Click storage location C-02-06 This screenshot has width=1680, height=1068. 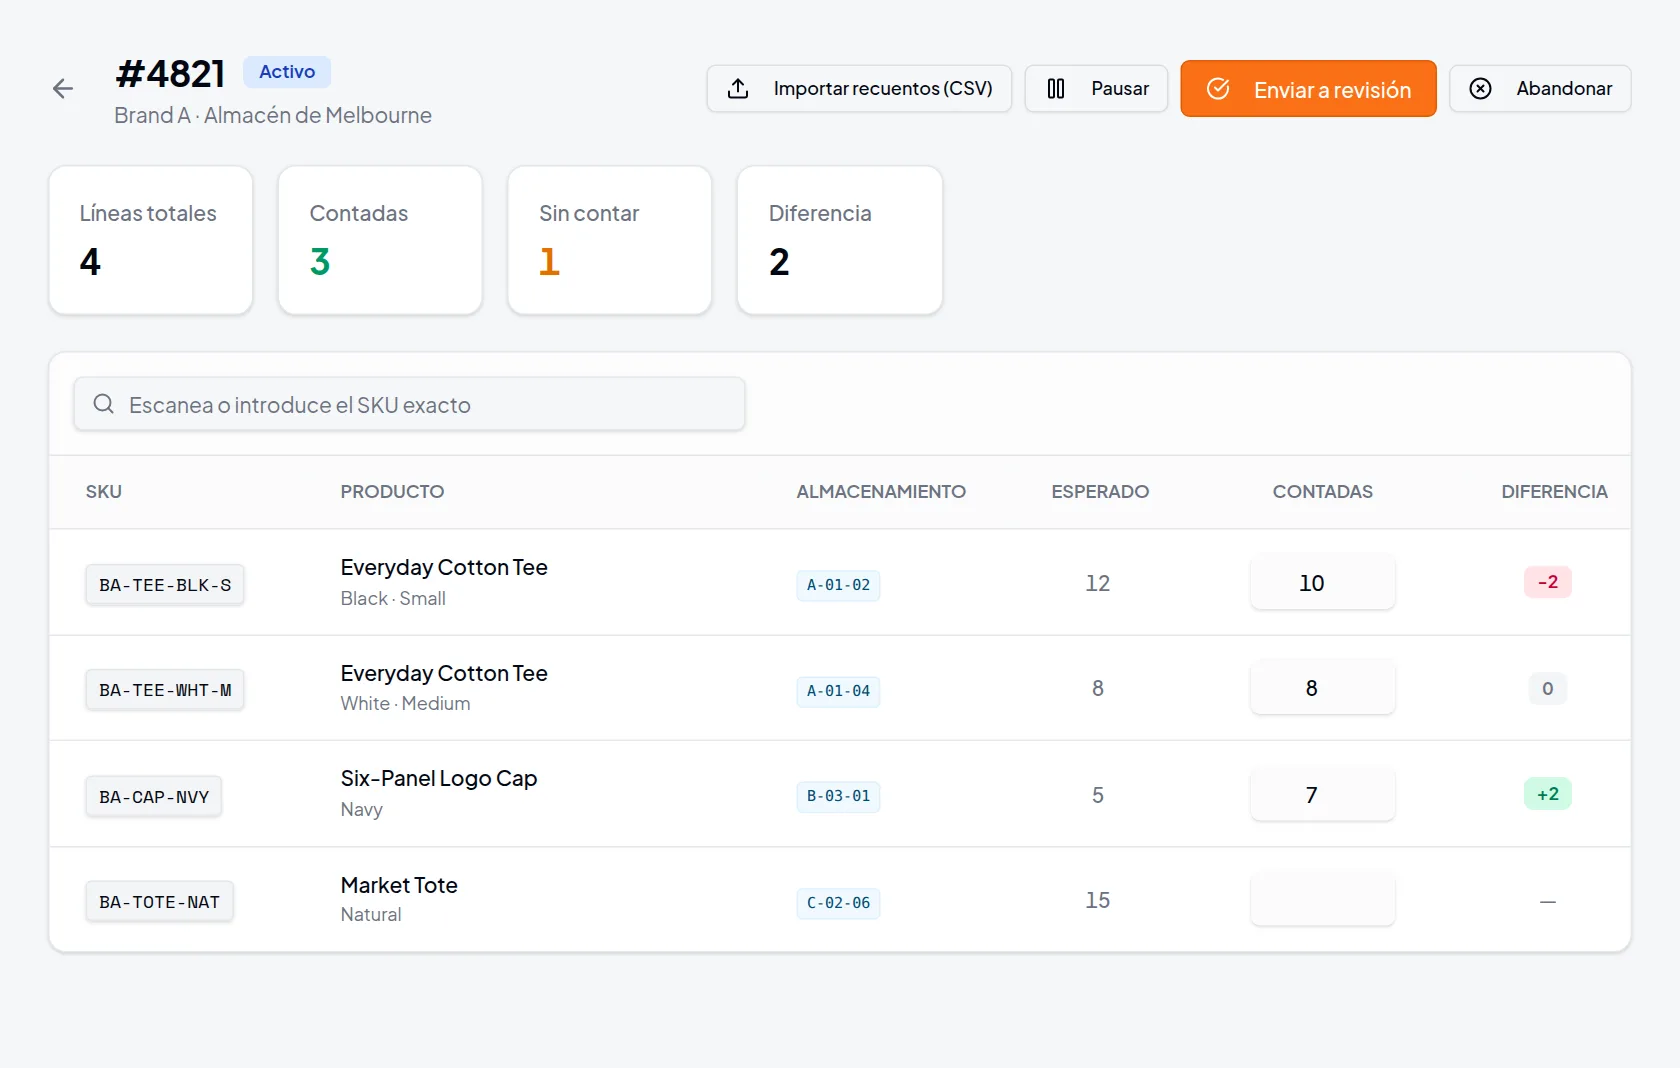[x=838, y=903]
